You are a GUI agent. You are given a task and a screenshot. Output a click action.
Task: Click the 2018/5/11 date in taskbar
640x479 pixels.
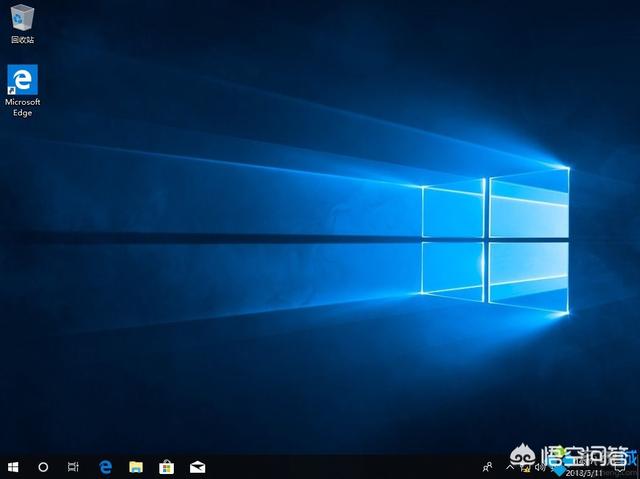584,473
